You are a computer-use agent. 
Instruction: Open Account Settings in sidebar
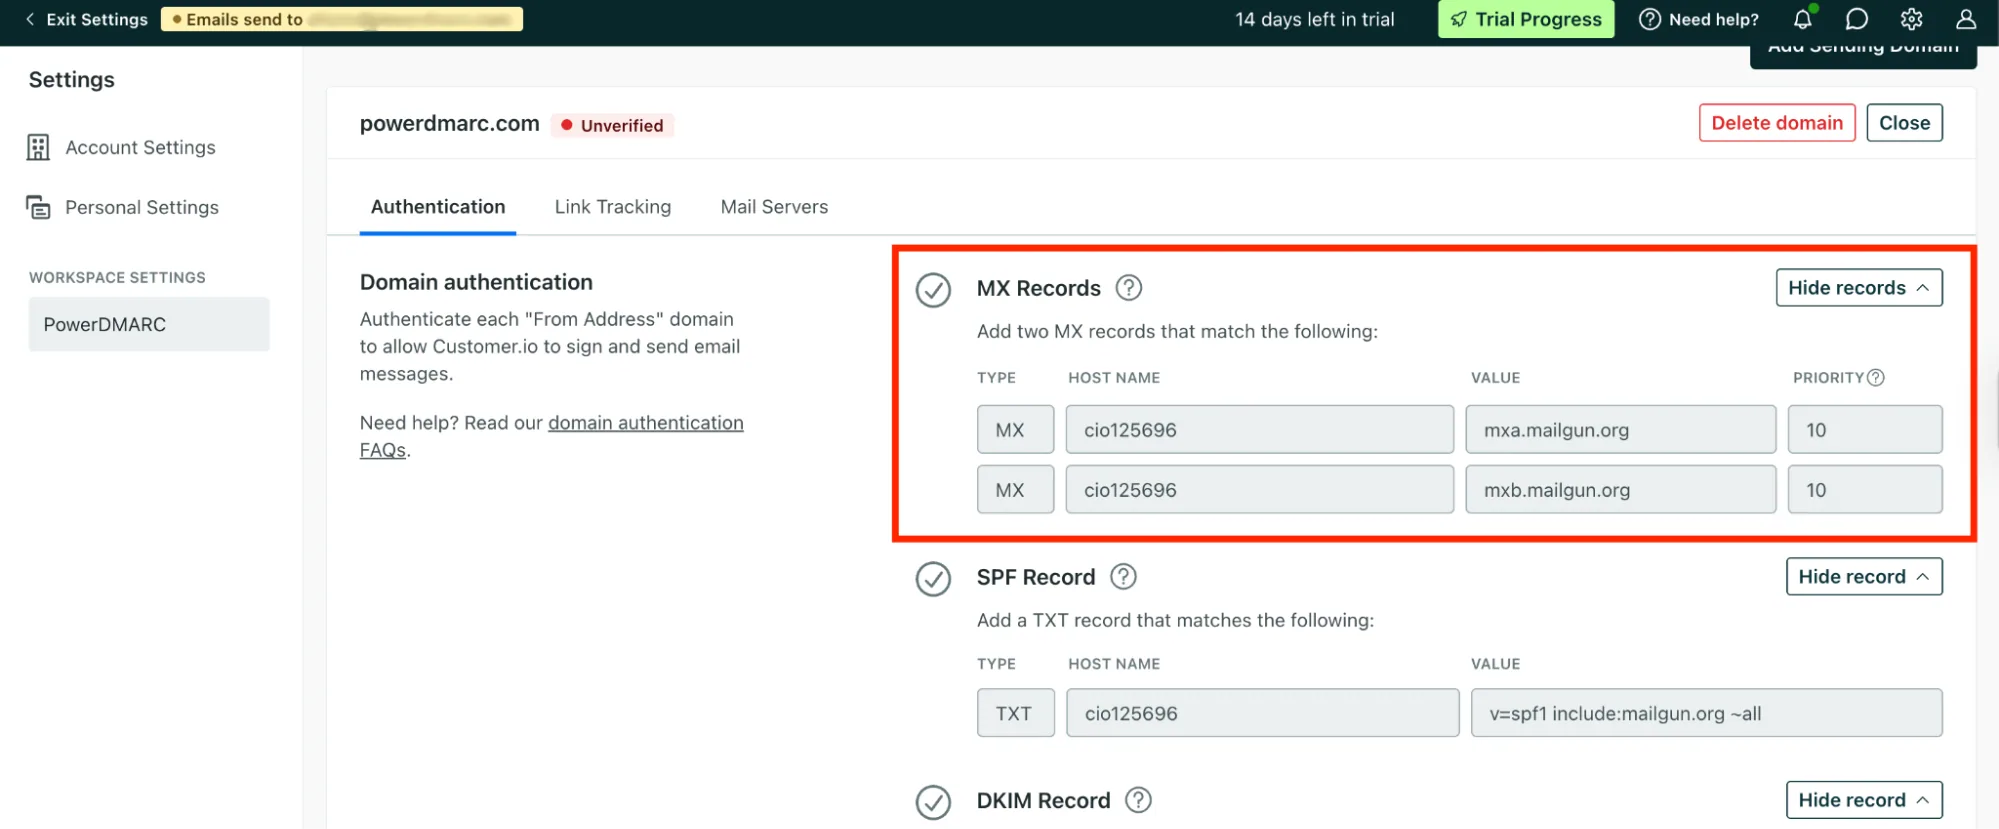(x=140, y=148)
